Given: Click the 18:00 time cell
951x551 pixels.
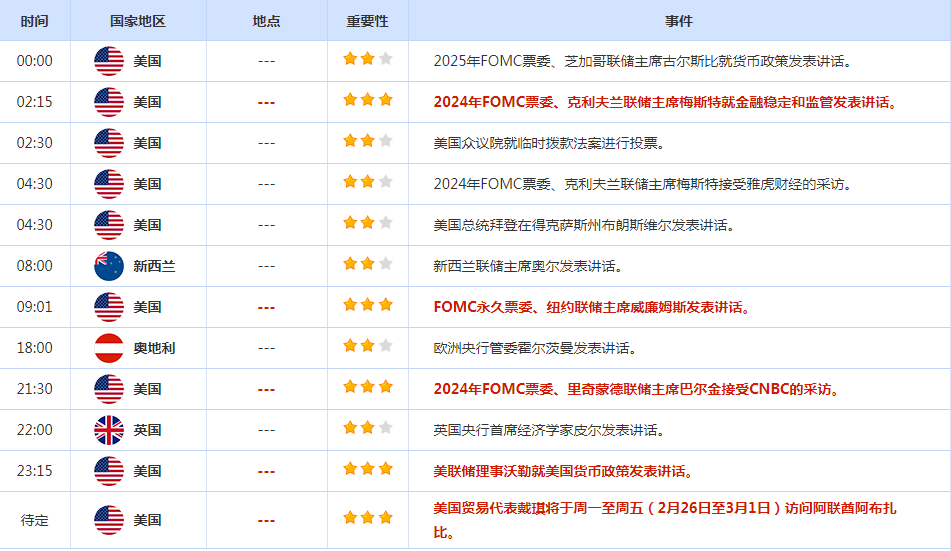Looking at the screenshot, I should (35, 348).
